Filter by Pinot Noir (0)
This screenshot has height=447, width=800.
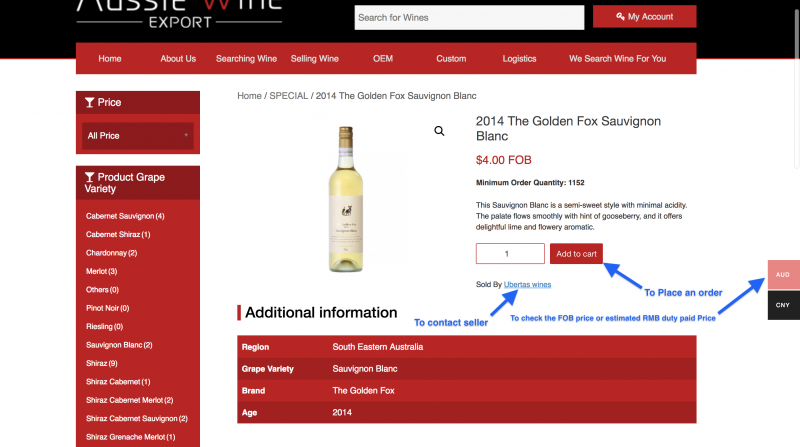pos(107,308)
